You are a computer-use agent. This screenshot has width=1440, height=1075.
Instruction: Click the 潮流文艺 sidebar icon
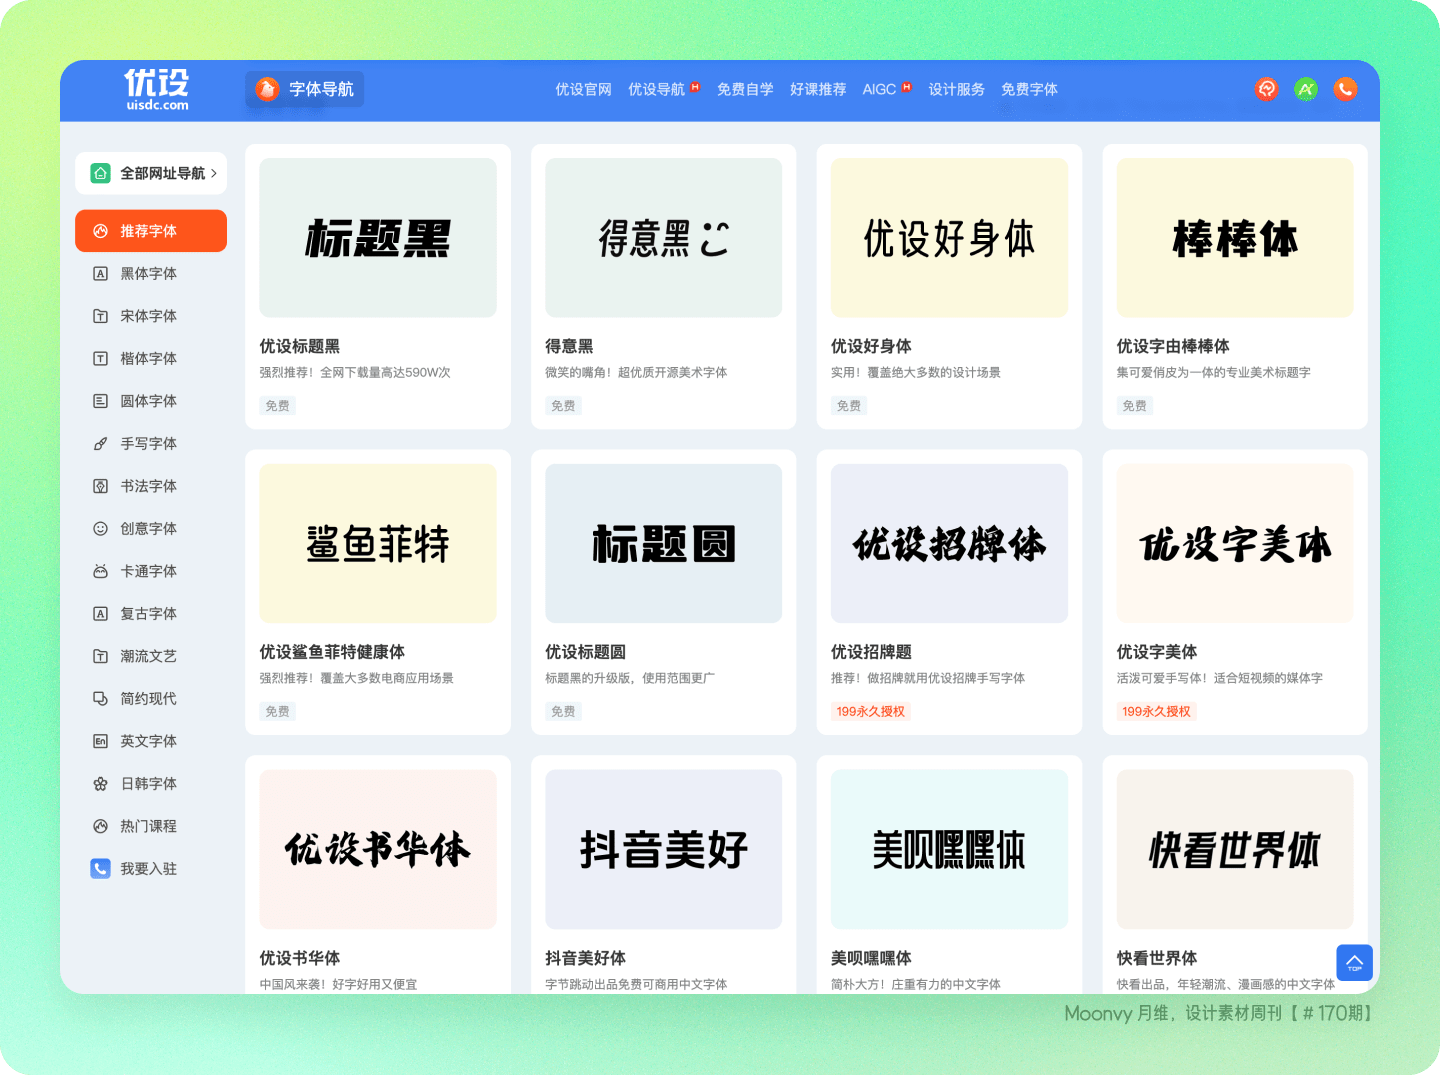coord(100,656)
